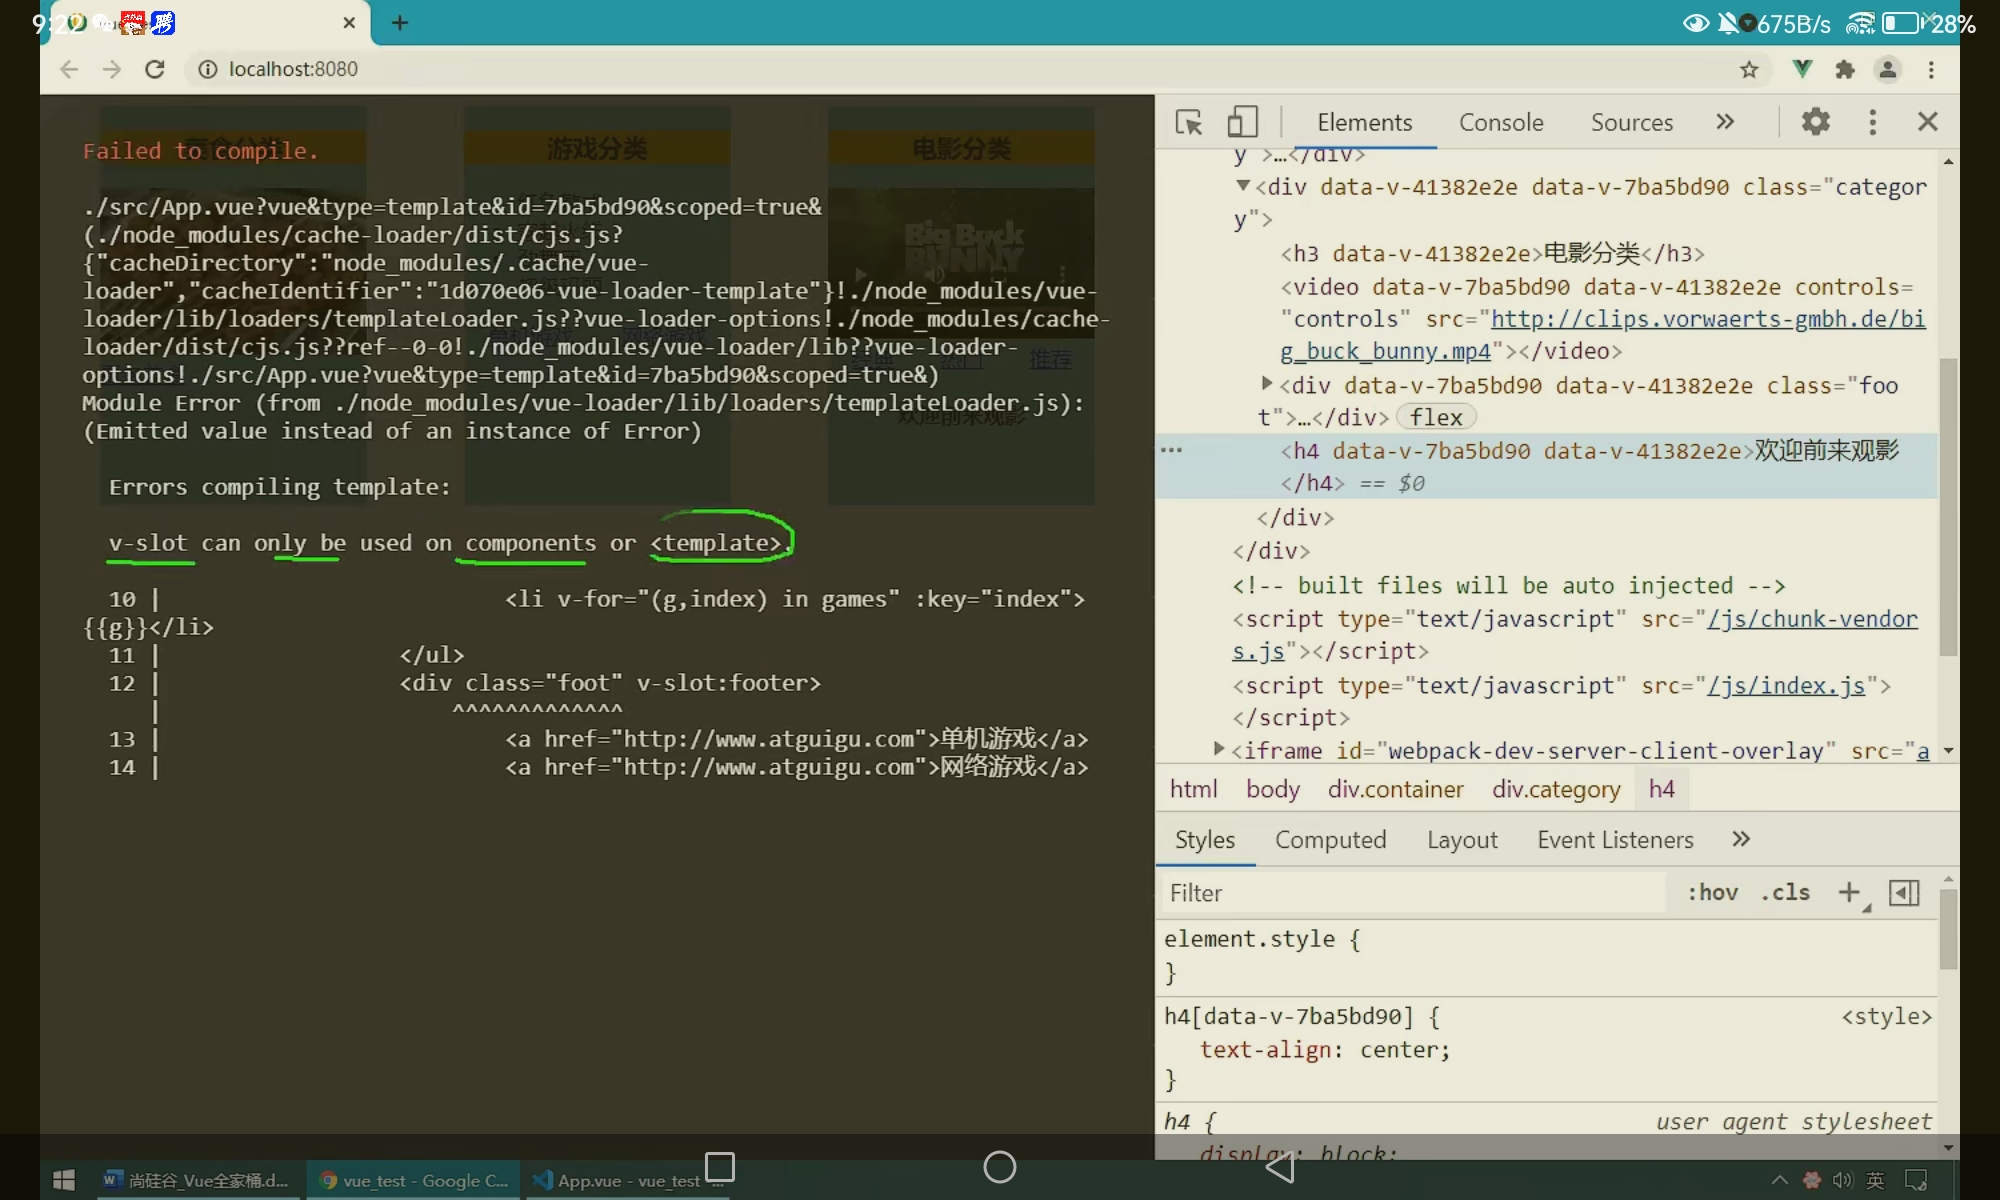Toggle the :hov element state panel
The width and height of the screenshot is (2000, 1200).
point(1712,892)
